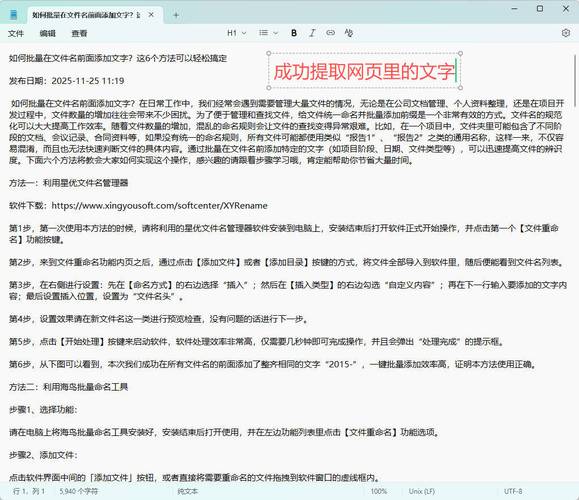579x500 pixels.
Task: Click the Unix (LF) line ending indicator
Action: coord(422,492)
